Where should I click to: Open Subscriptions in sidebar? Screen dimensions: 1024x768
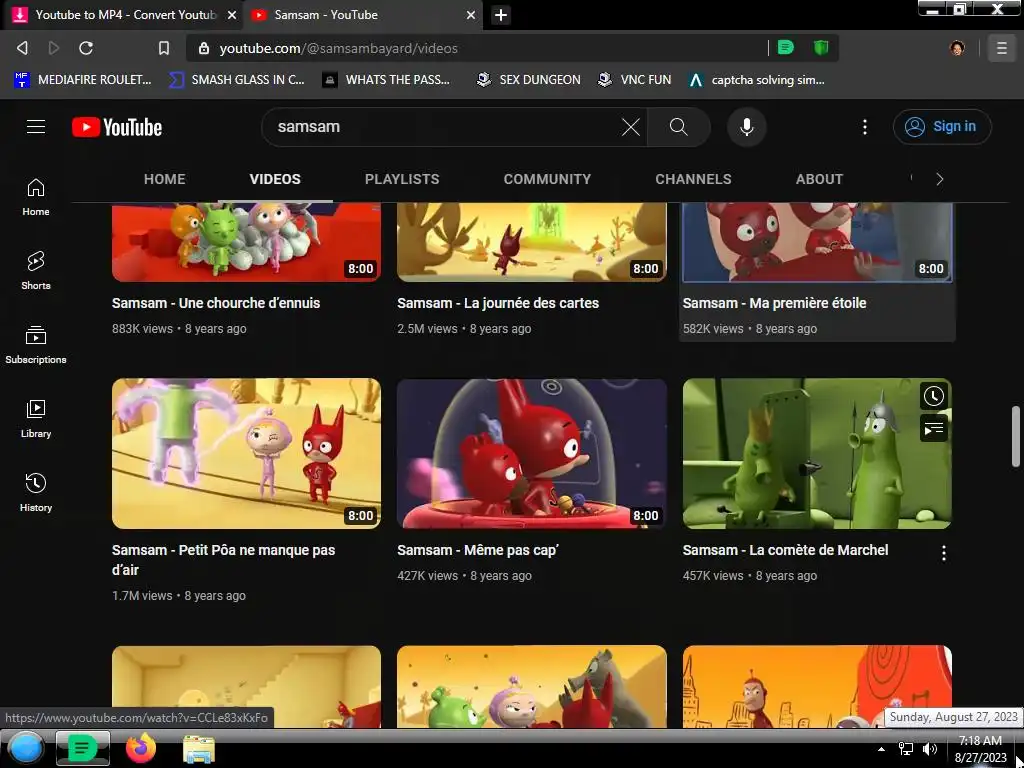[36, 345]
